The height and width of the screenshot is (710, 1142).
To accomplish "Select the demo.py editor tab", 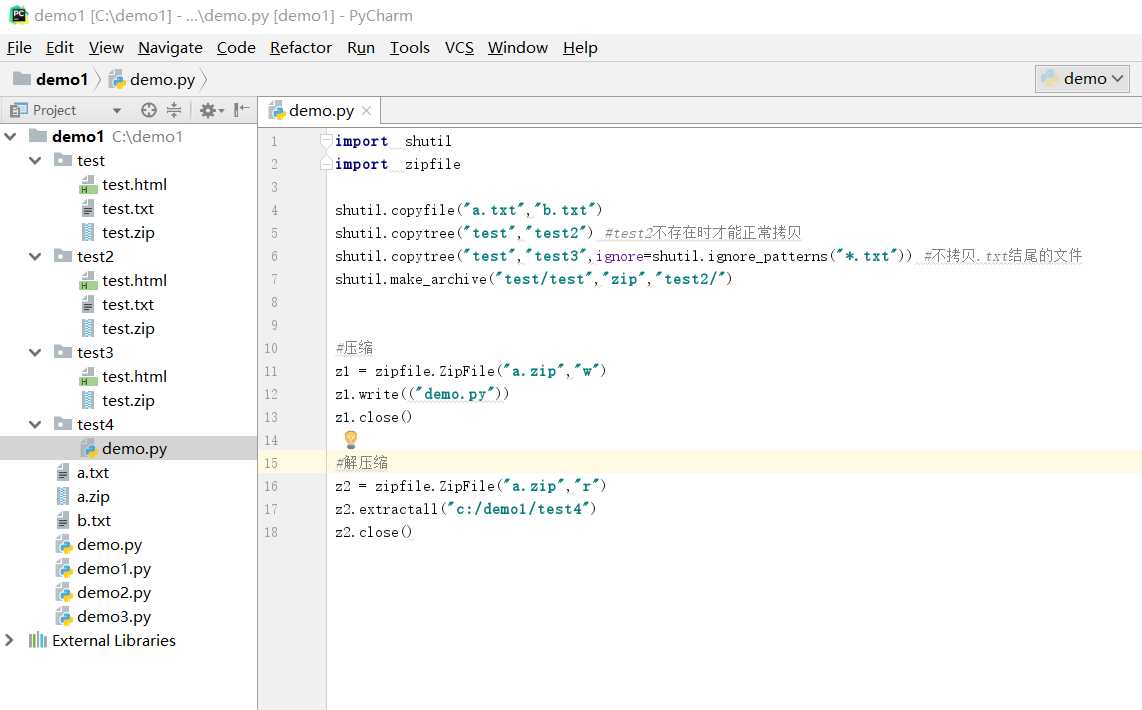I will tap(320, 111).
